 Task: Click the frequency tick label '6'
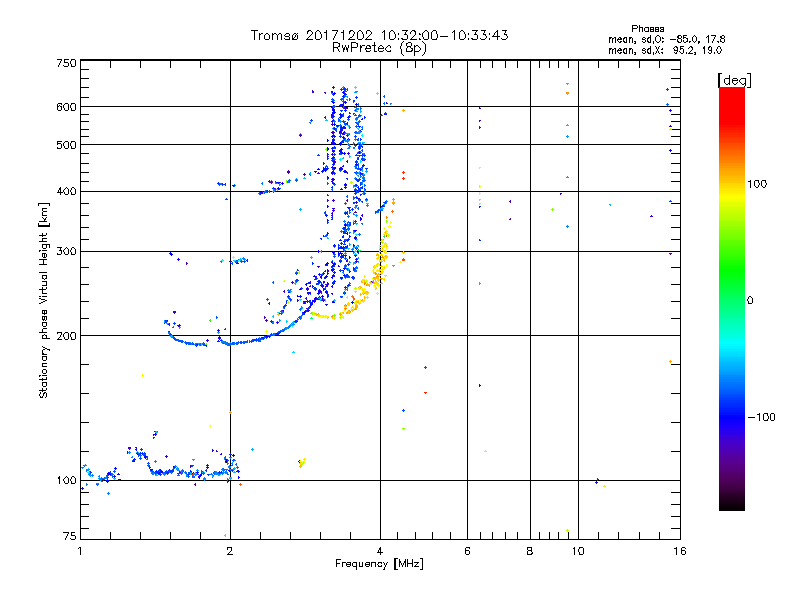(x=467, y=551)
